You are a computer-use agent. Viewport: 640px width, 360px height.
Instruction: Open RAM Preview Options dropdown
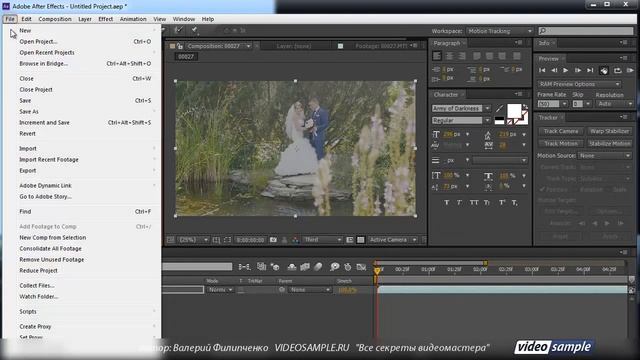click(579, 84)
